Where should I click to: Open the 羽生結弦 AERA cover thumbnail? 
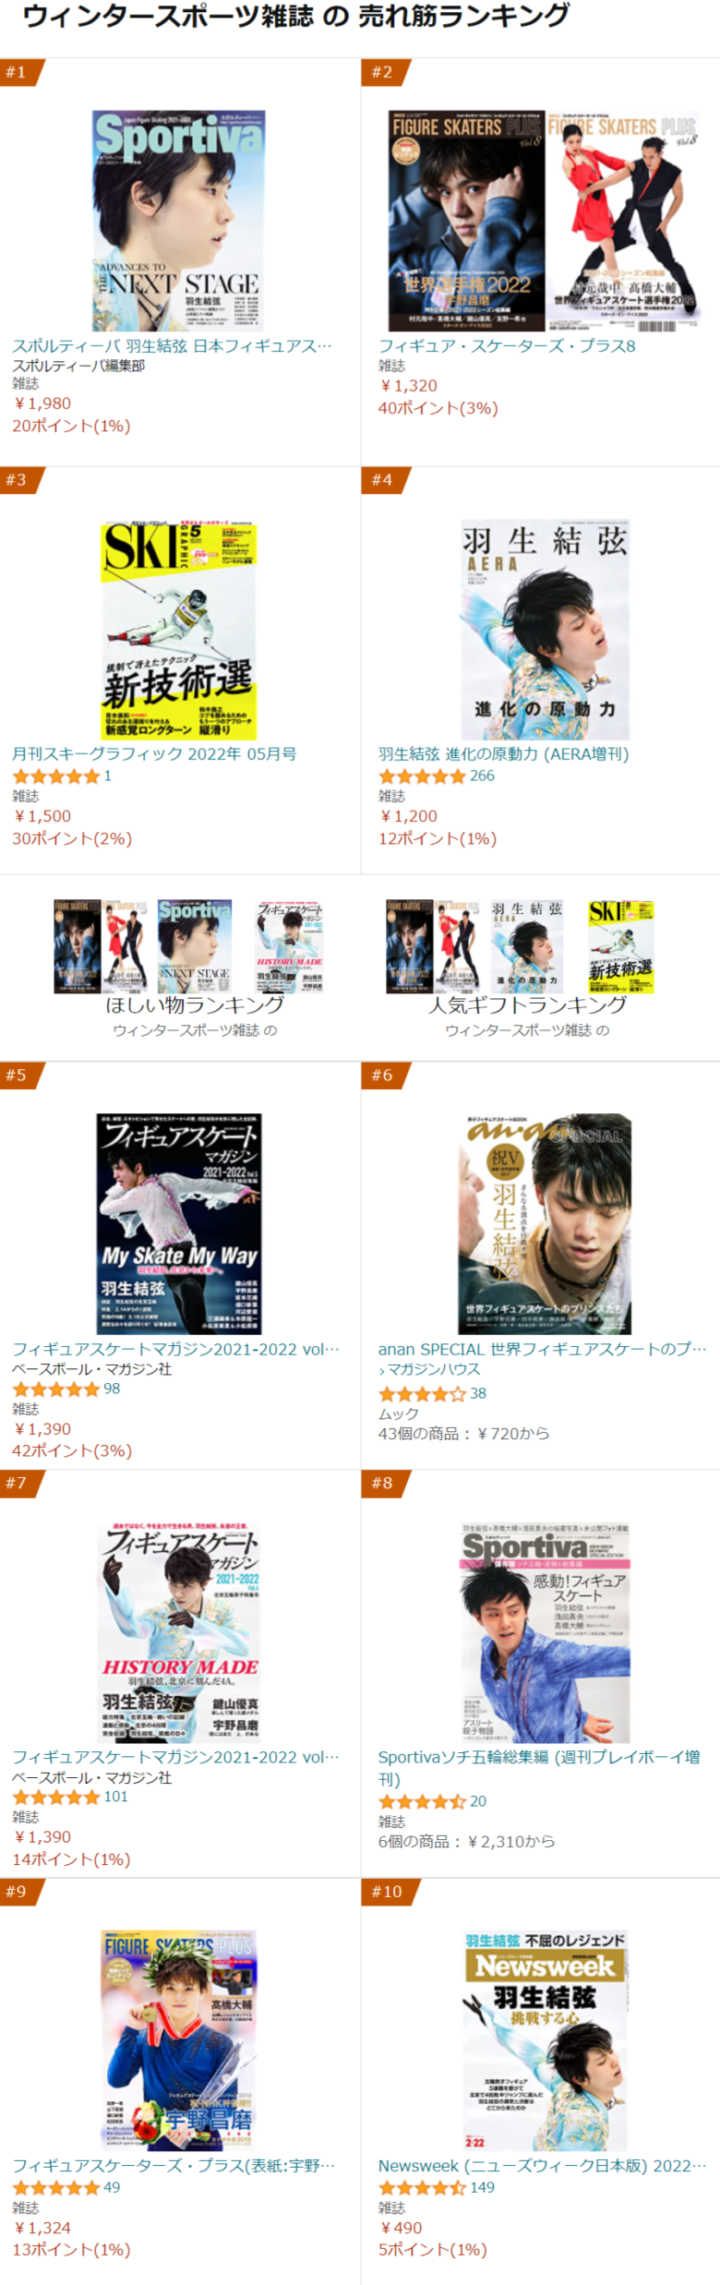pyautogui.click(x=544, y=630)
